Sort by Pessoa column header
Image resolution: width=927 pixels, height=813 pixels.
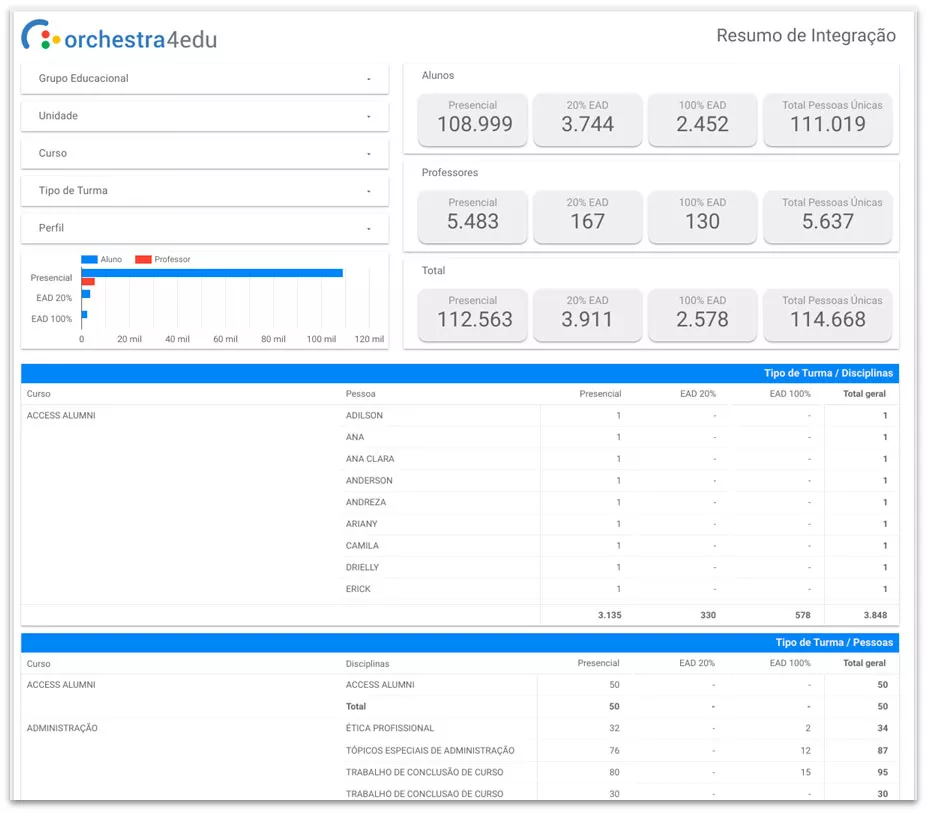click(x=360, y=394)
